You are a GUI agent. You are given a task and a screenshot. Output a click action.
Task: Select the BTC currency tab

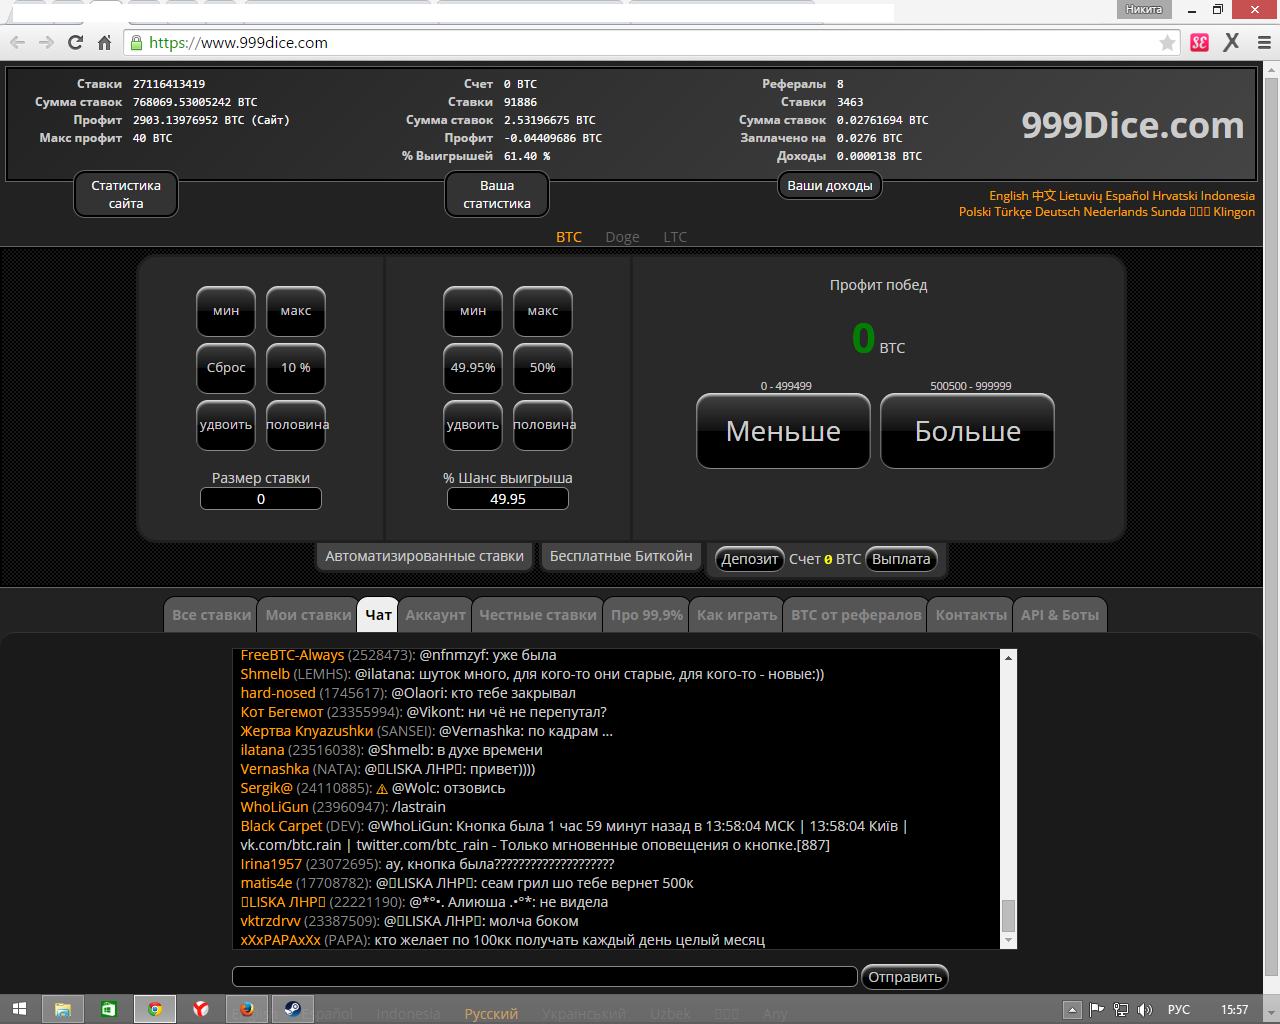(569, 237)
